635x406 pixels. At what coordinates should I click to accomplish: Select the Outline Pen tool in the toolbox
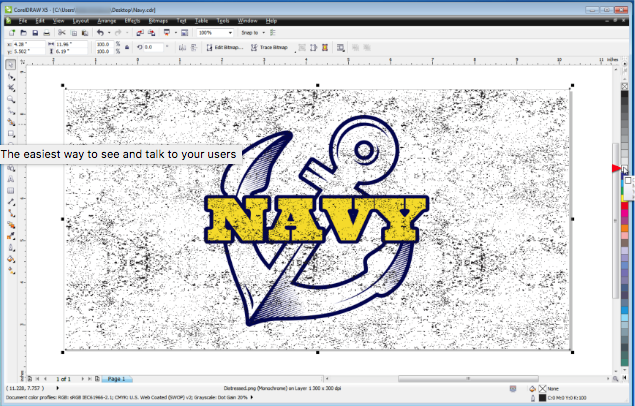pyautogui.click(x=11, y=248)
